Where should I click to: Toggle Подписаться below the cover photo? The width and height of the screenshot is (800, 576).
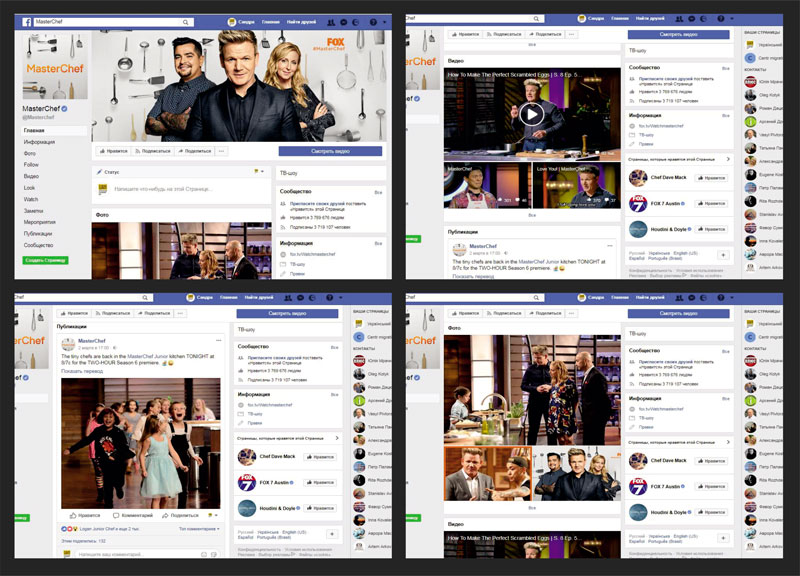pos(152,151)
